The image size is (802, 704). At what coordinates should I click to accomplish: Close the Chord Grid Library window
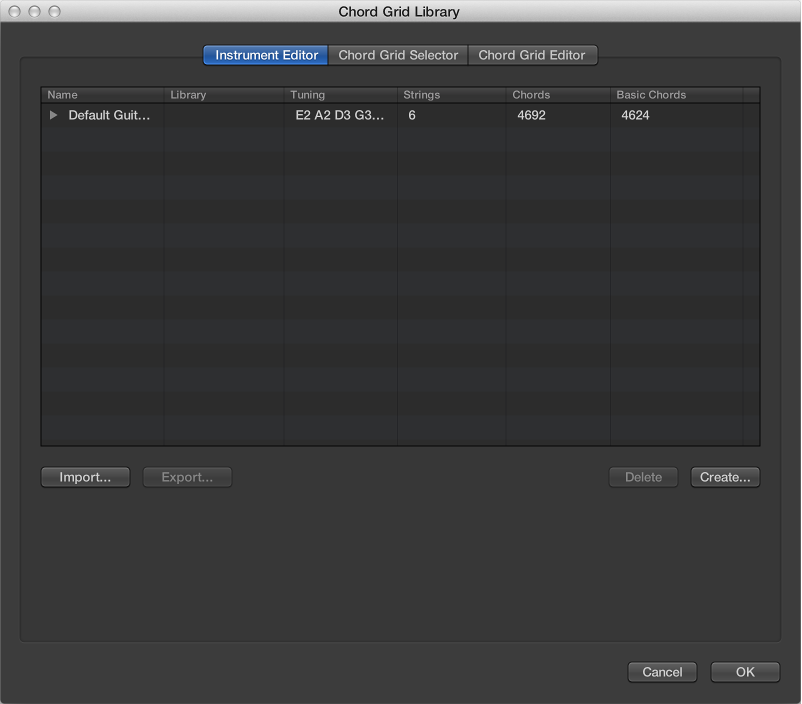[13, 11]
